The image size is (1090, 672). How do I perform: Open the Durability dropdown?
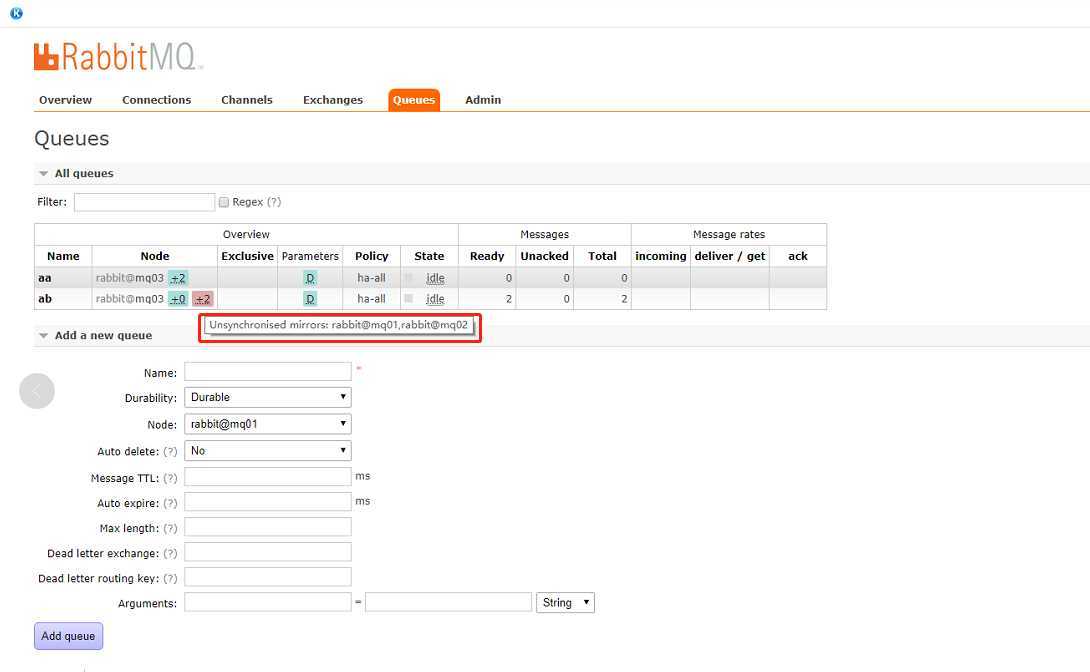(268, 398)
